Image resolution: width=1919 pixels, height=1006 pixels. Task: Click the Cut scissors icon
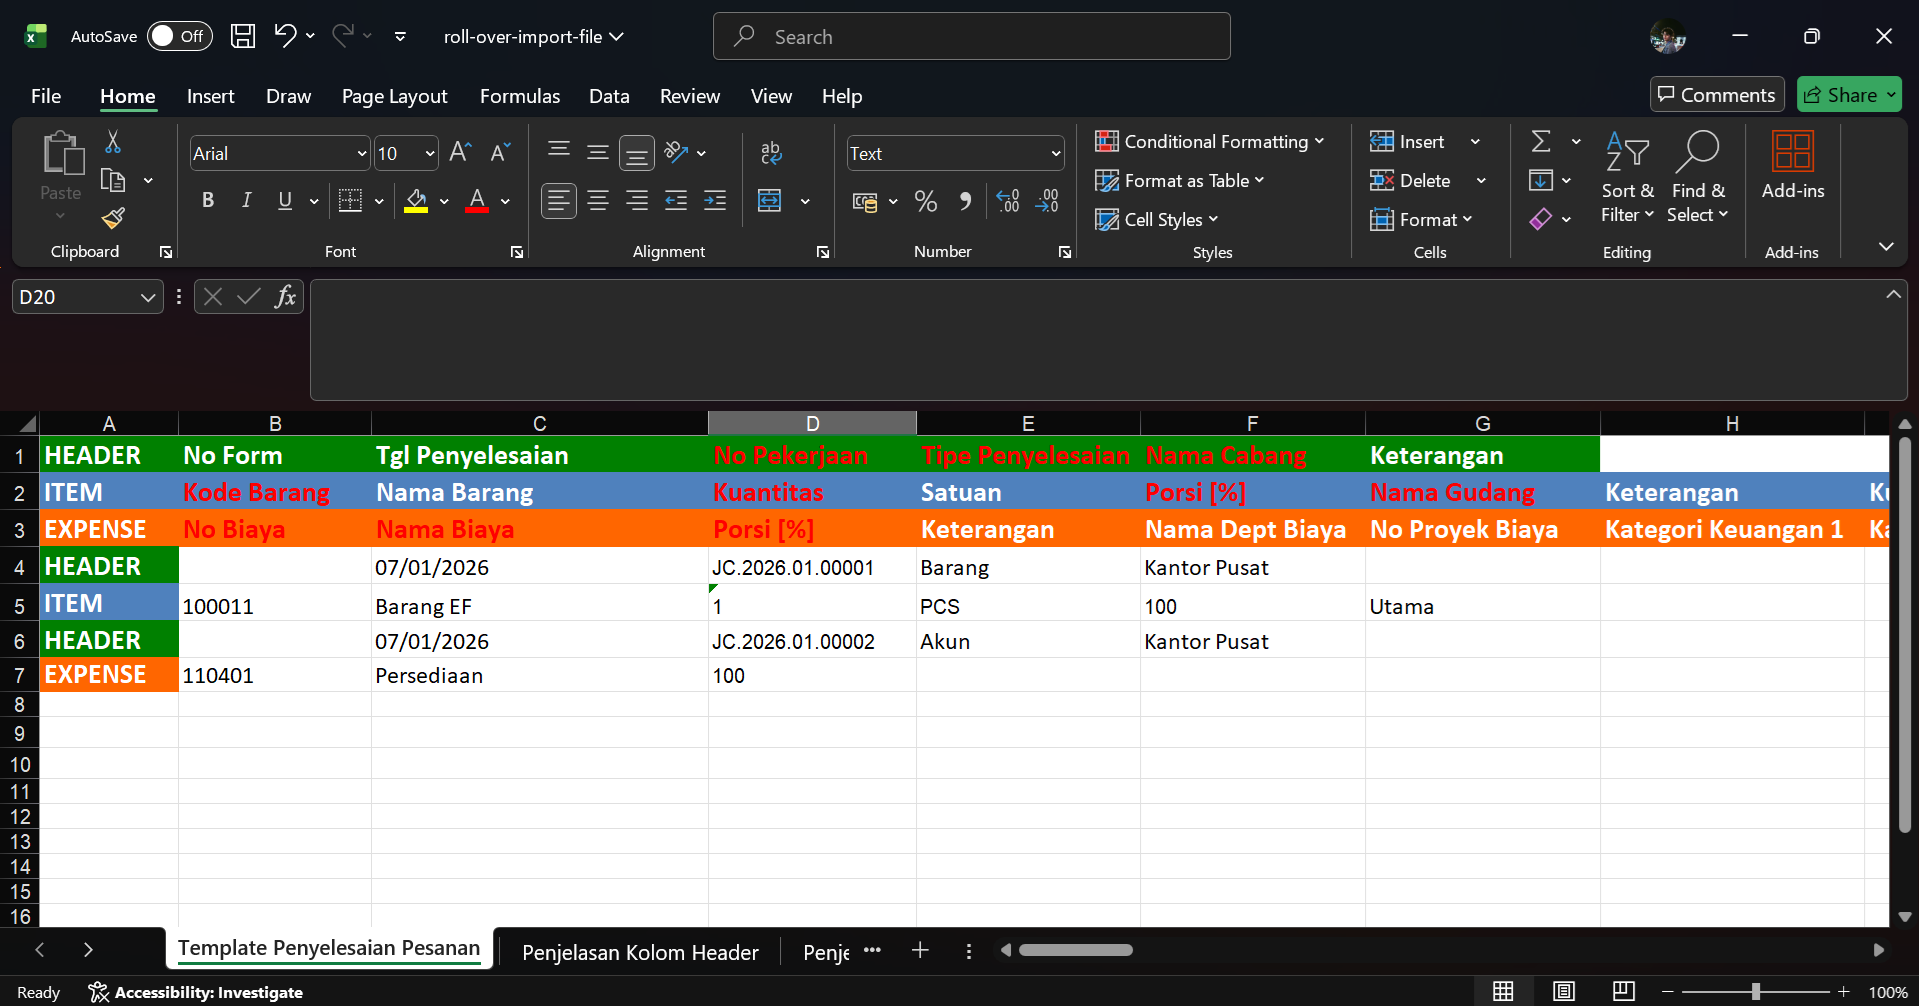pos(113,142)
